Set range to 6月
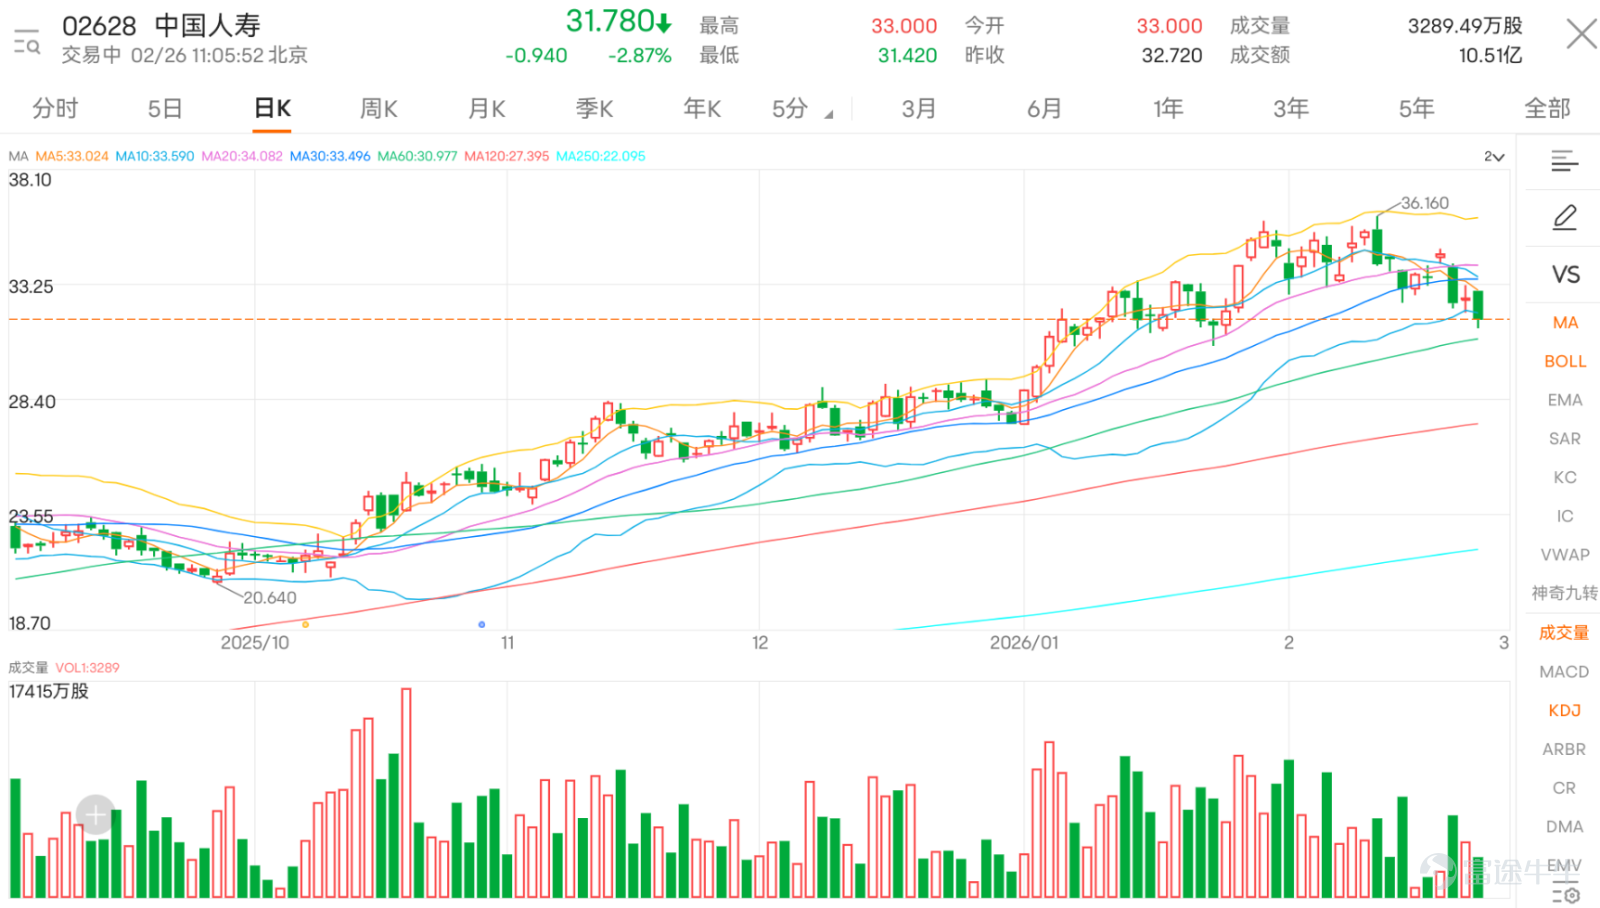This screenshot has height=908, width=1600. tap(1044, 108)
